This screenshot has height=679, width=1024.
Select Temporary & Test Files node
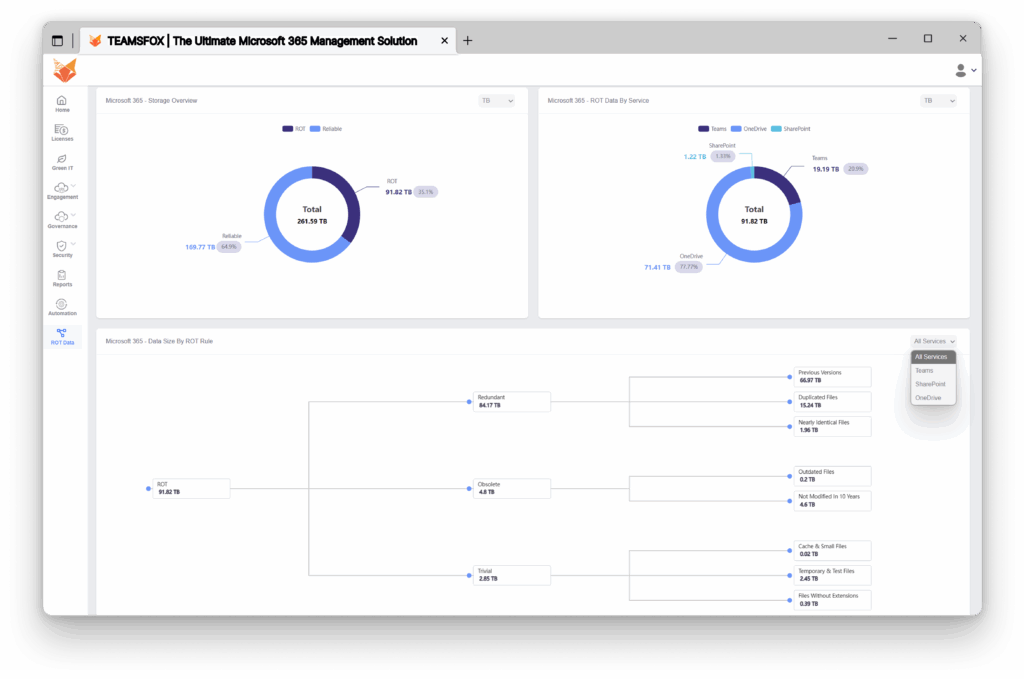pyautogui.click(x=832, y=575)
